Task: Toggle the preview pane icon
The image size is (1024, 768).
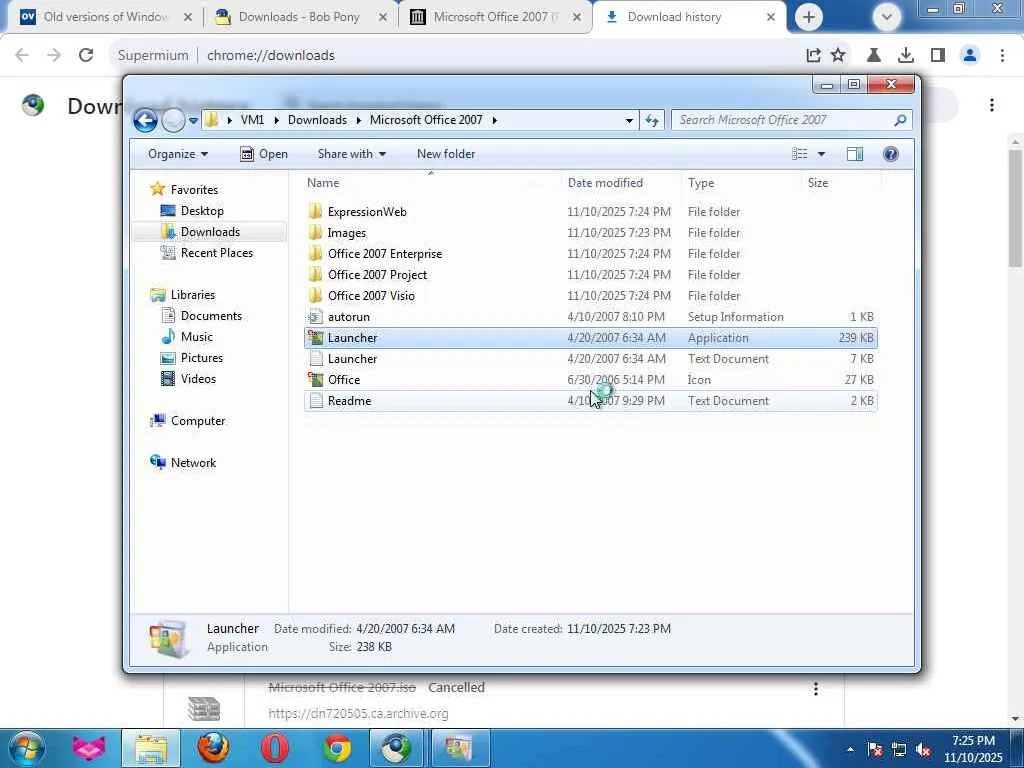Action: click(x=855, y=154)
